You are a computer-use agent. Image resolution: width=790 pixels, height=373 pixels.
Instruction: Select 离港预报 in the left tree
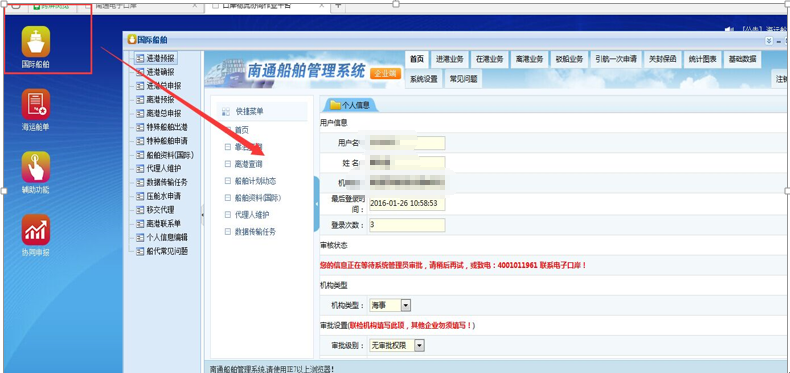160,100
